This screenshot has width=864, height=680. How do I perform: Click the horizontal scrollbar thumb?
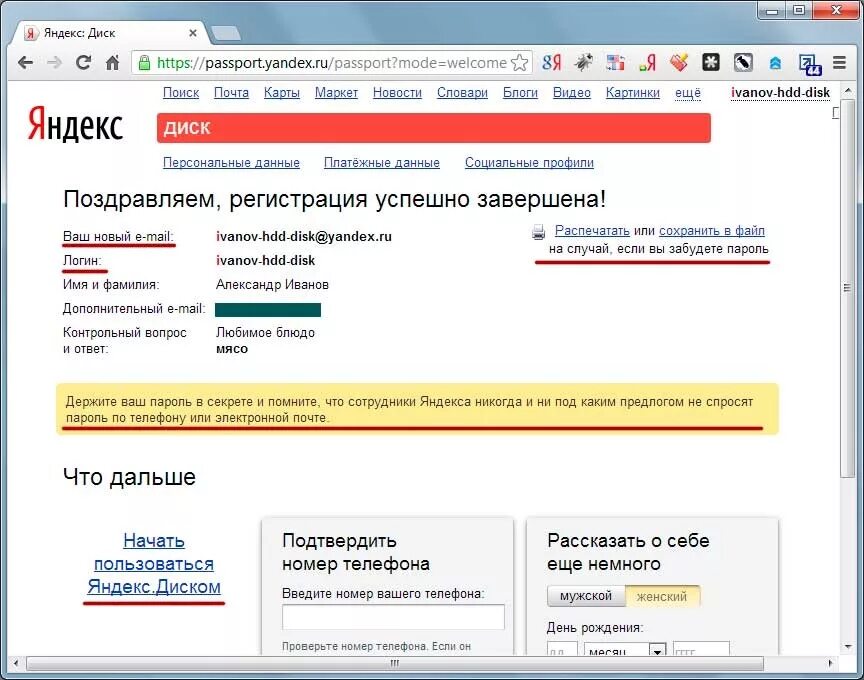pyautogui.click(x=395, y=663)
